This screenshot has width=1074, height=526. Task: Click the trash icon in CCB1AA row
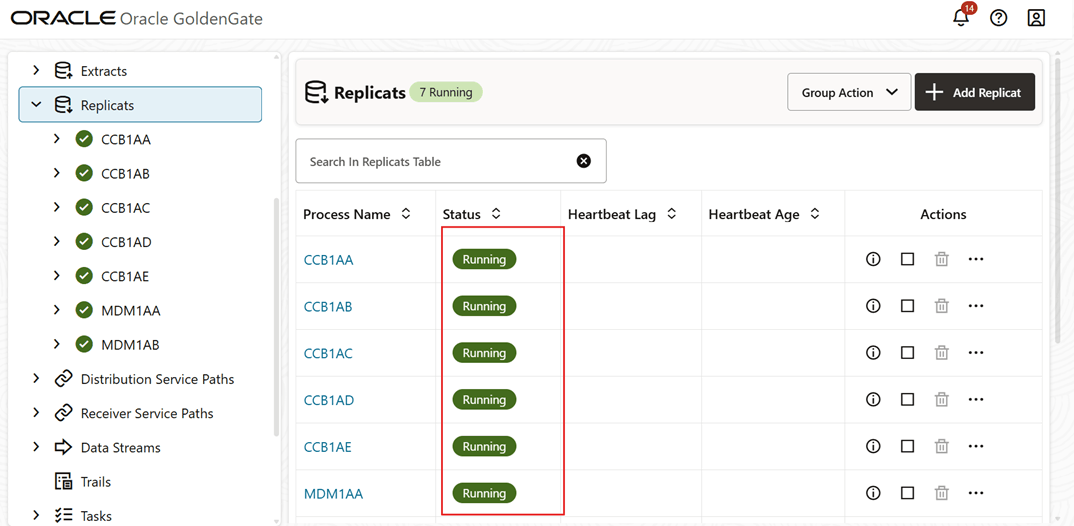pyautogui.click(x=942, y=259)
